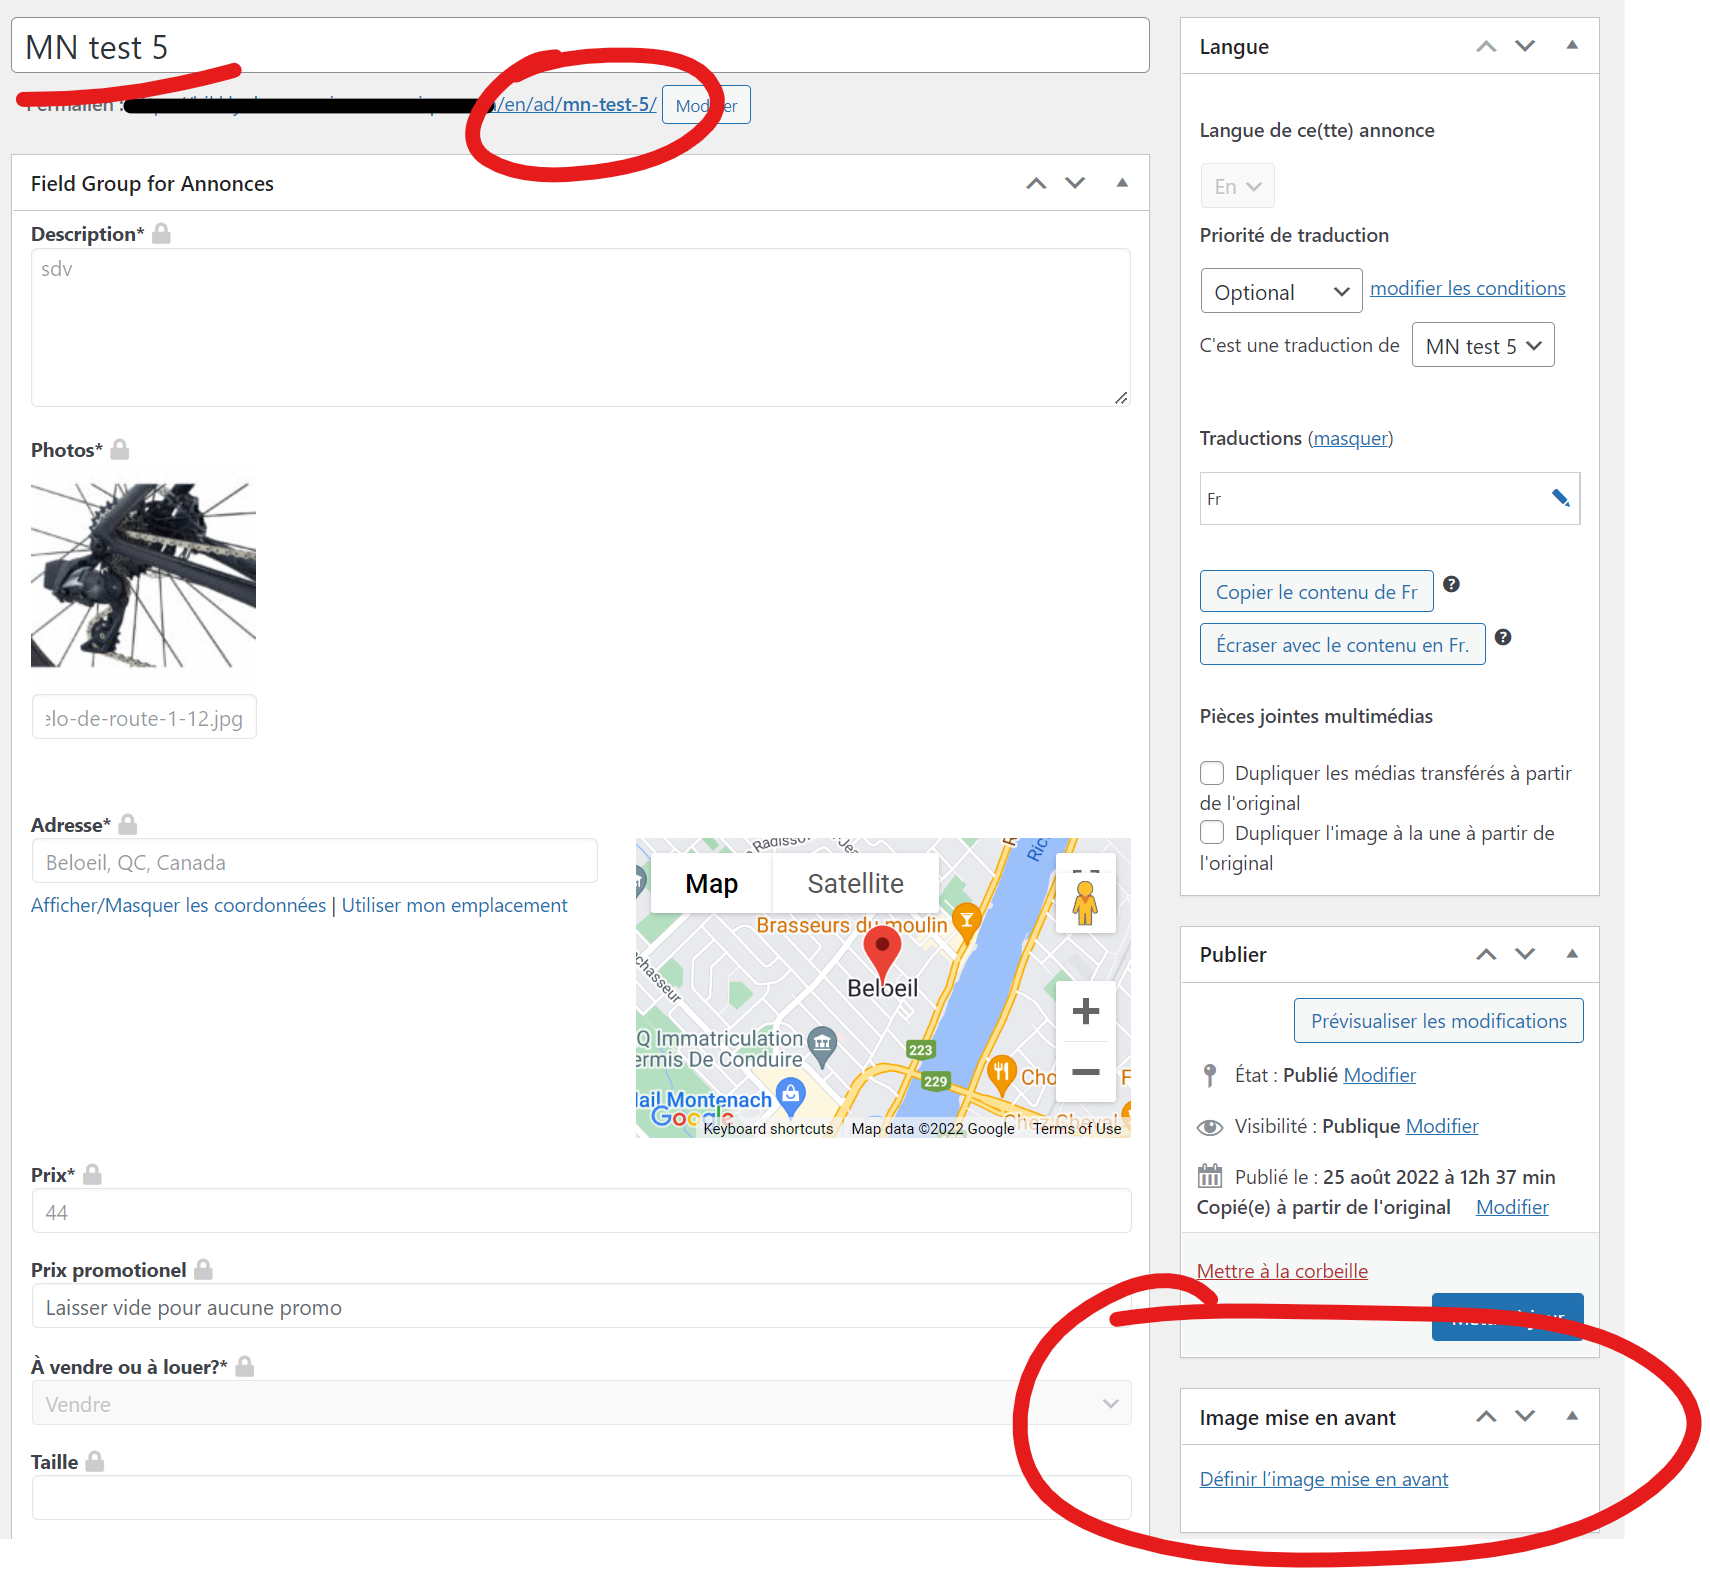The image size is (1710, 1572).
Task: Click Prévisualiser les modifications button
Action: coord(1438,1021)
